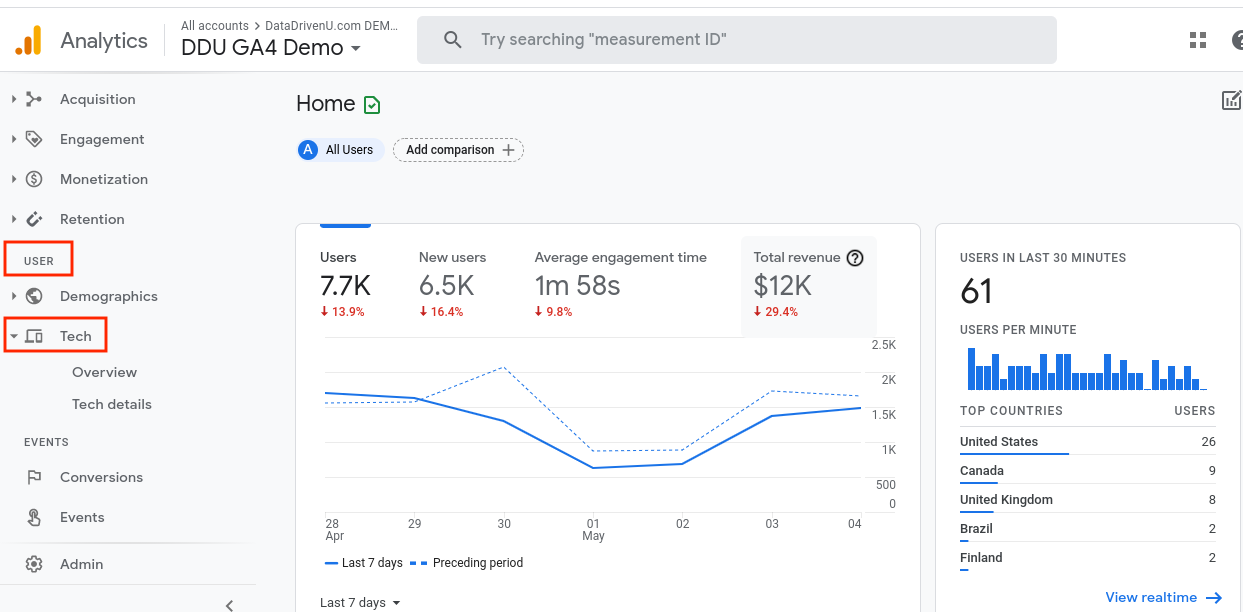Click the United States row in Top Countries
Image resolution: width=1243 pixels, height=612 pixels.
(x=1087, y=442)
